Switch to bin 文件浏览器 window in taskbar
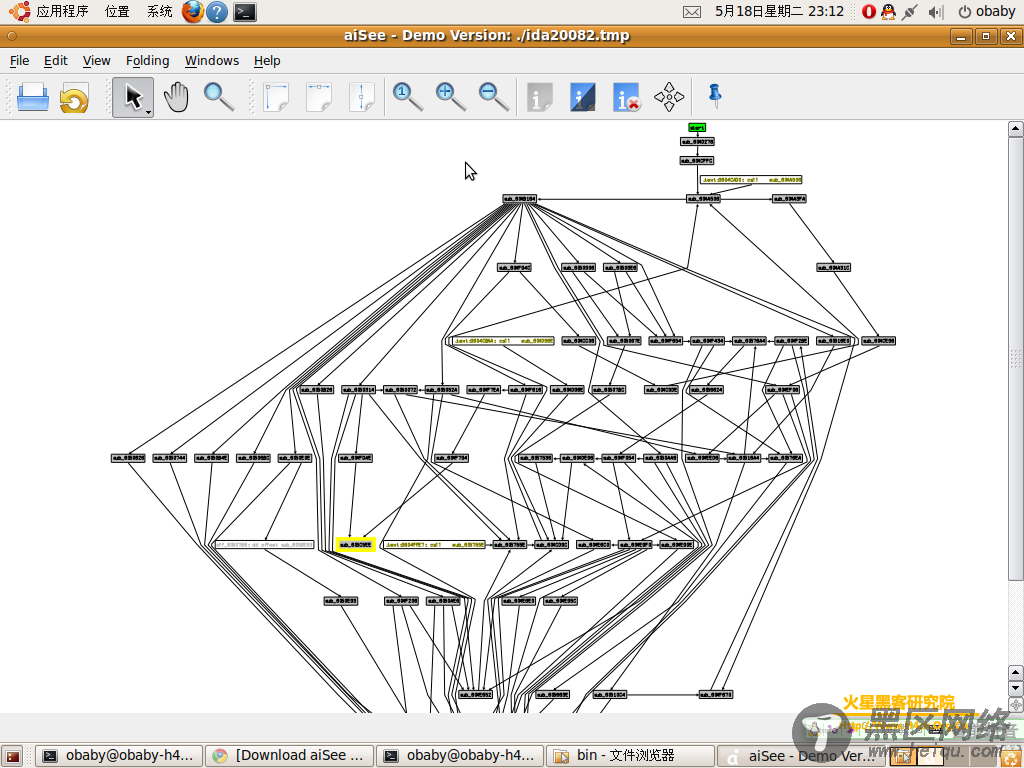 [x=630, y=756]
